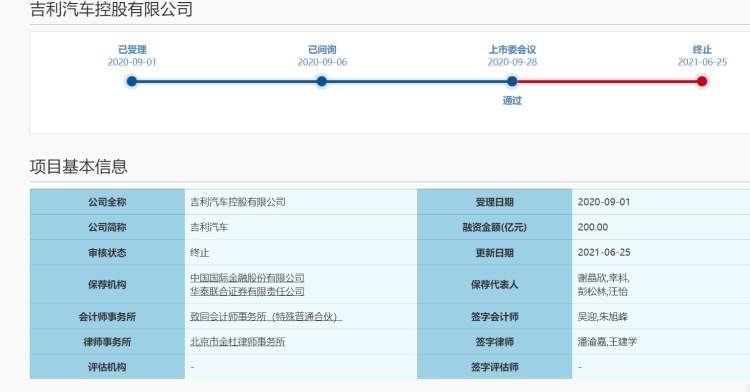Click the 已问询 stage label
750x392 pixels.
[322, 49]
